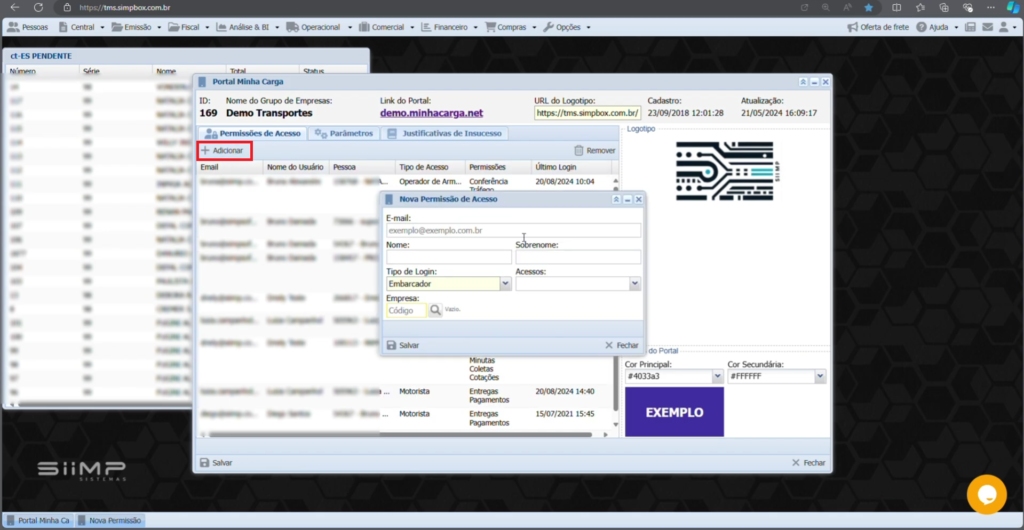Open the Comercial menu
Viewport: 1024px width, 530px height.
coord(386,27)
